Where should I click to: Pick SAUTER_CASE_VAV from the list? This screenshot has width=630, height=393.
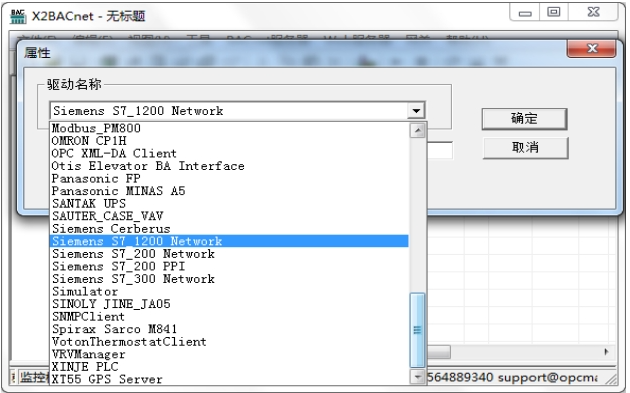pyautogui.click(x=229, y=216)
